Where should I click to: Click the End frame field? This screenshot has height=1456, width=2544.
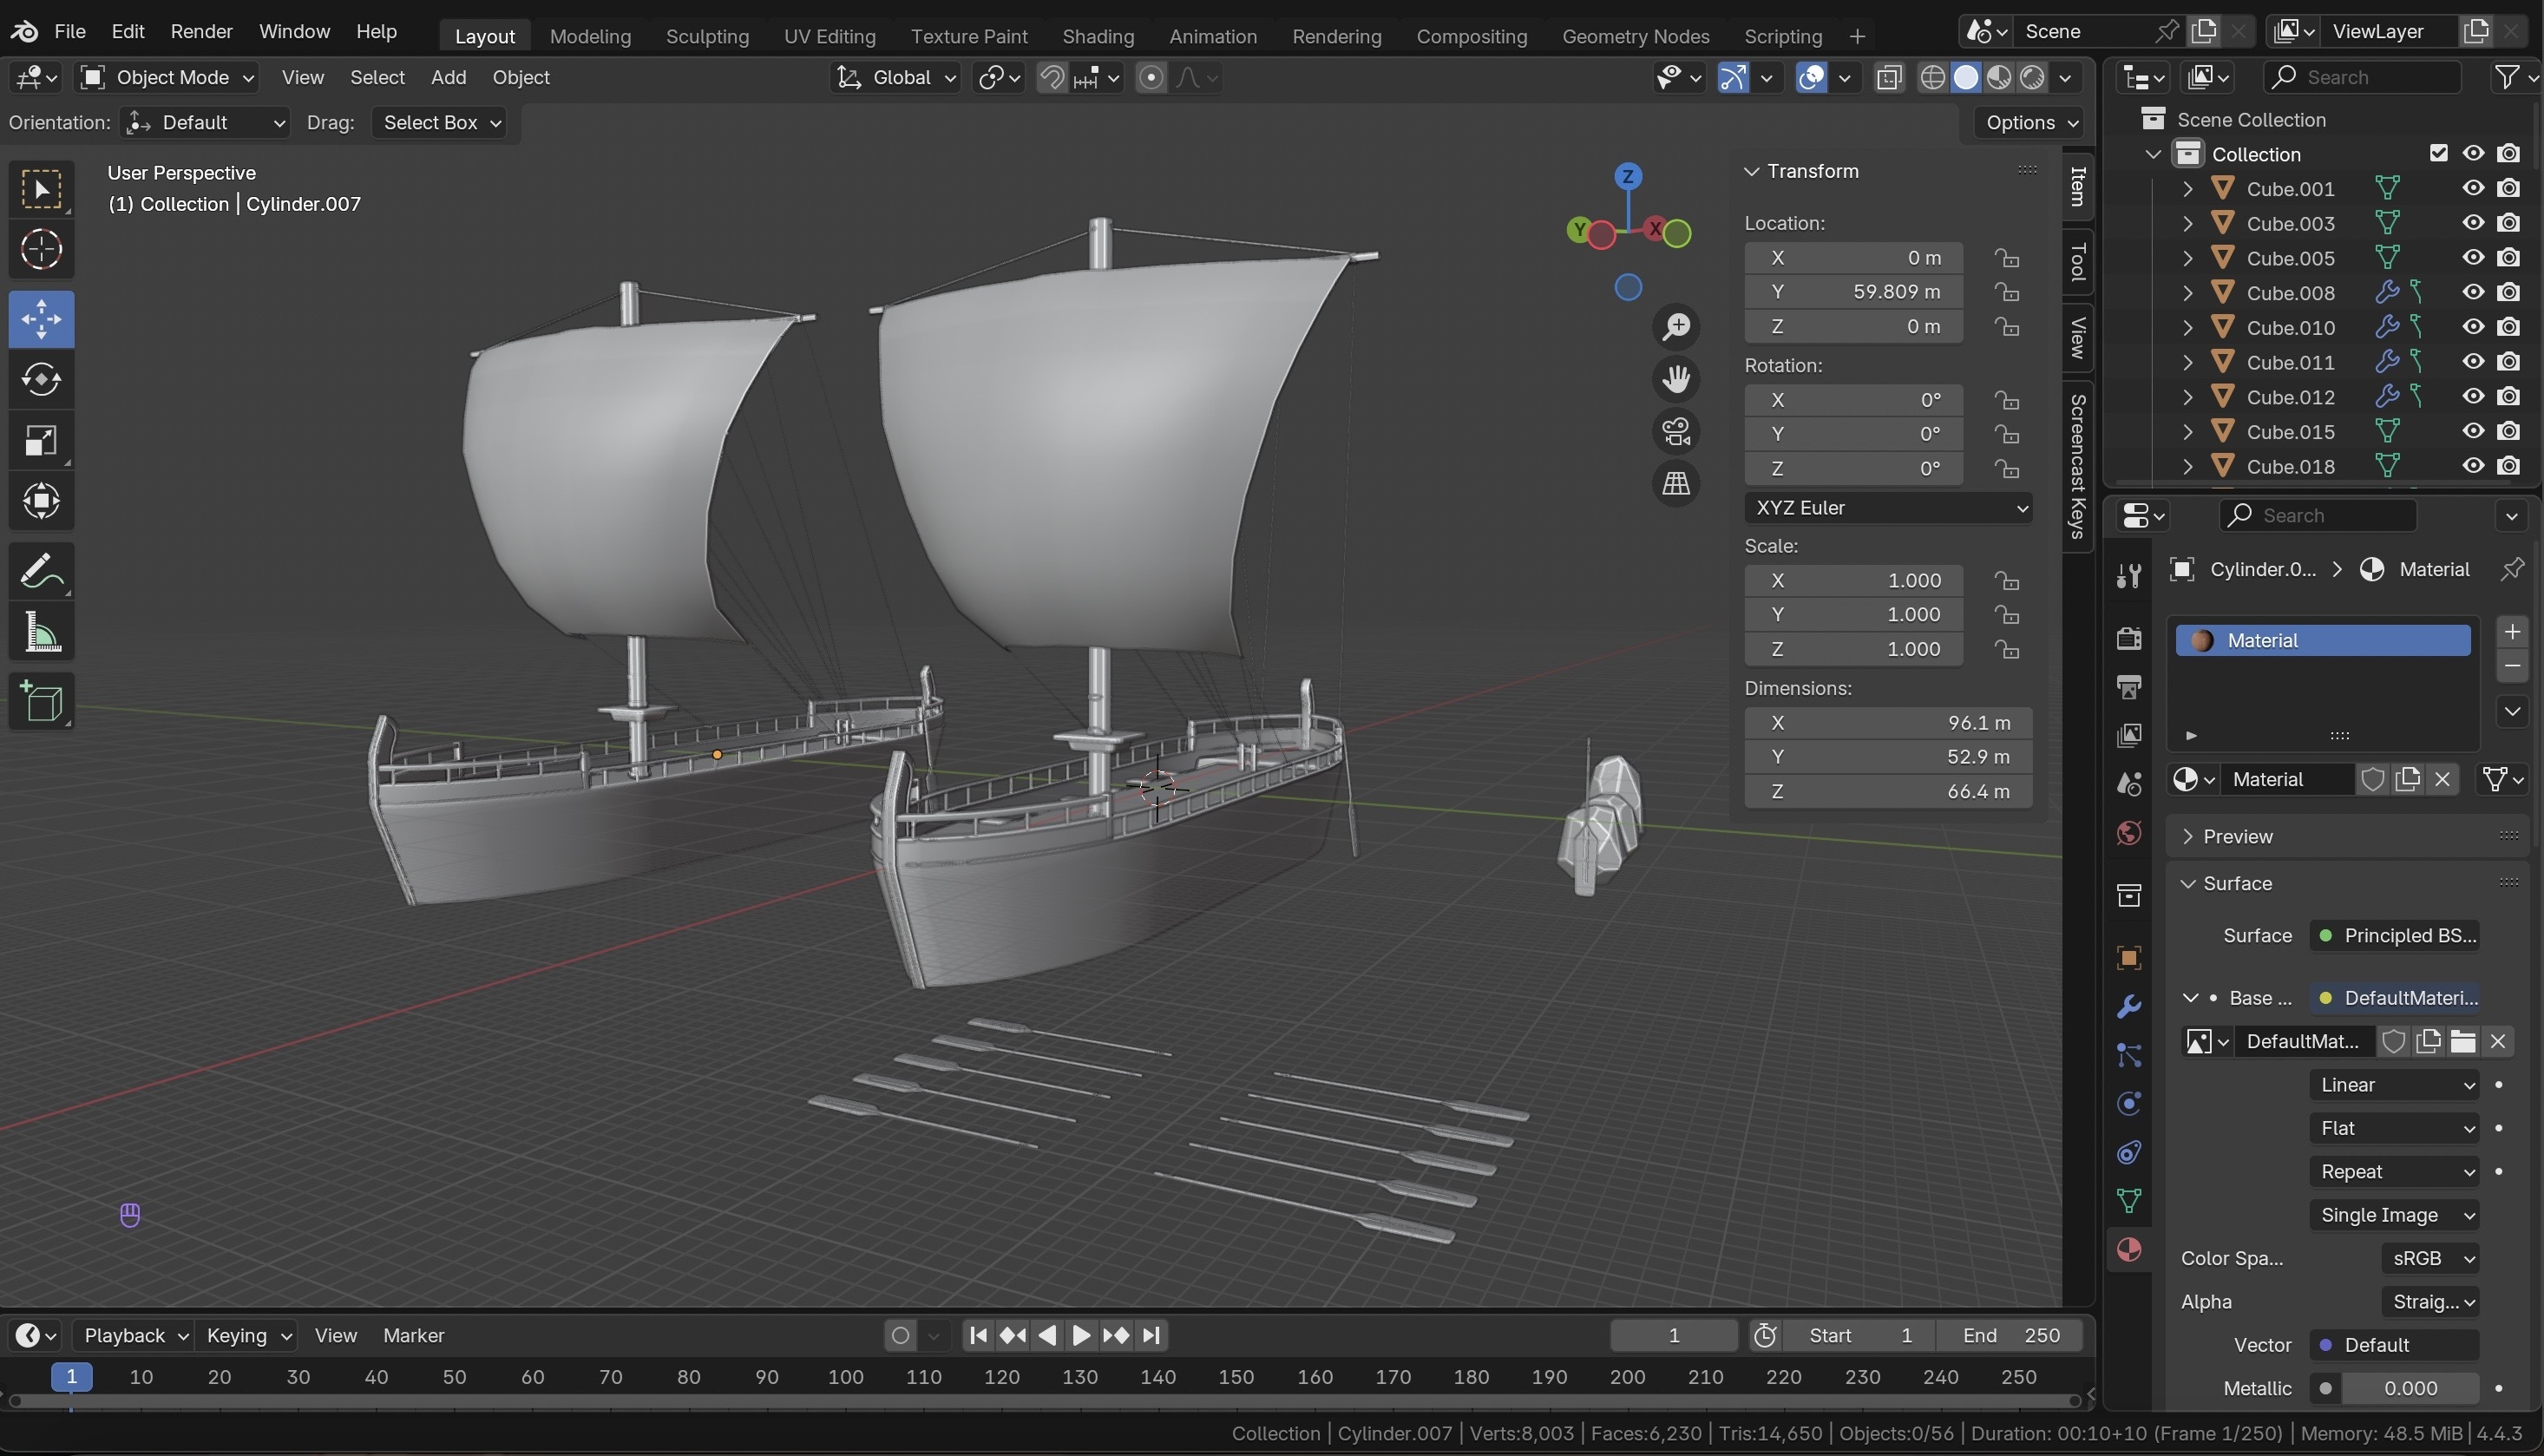(x=2010, y=1335)
